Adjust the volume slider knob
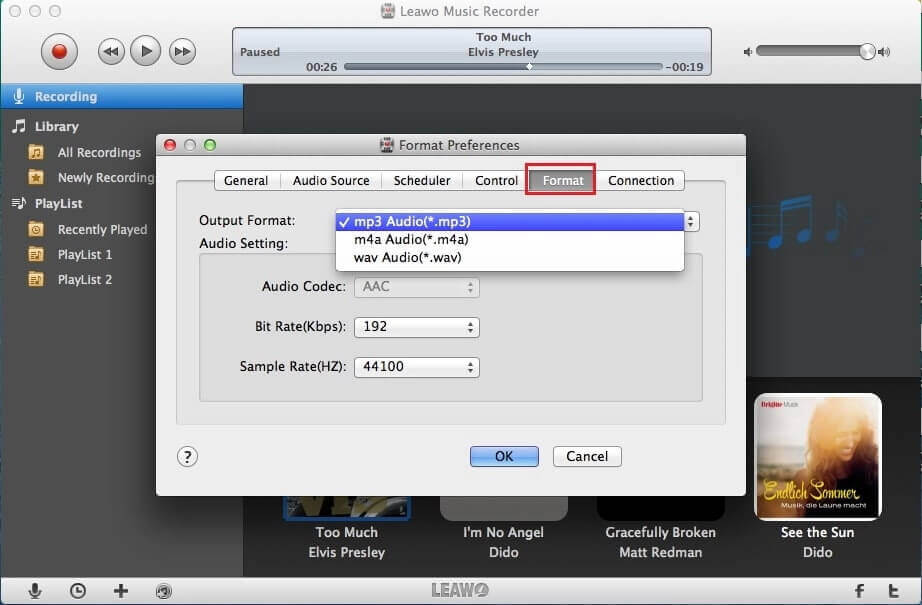The height and width of the screenshot is (605, 922). 867,52
